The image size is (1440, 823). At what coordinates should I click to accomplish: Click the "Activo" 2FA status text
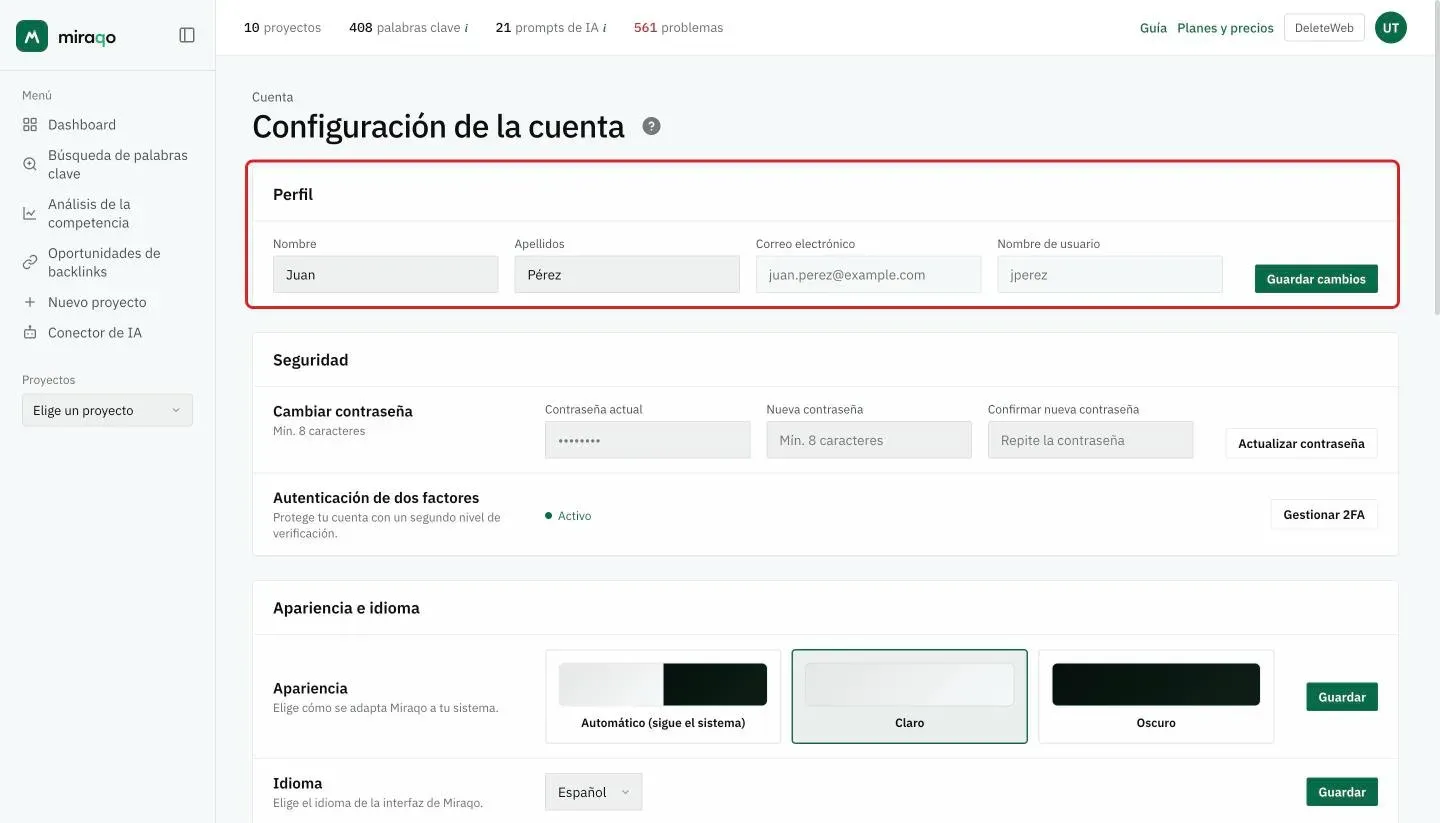tap(574, 516)
